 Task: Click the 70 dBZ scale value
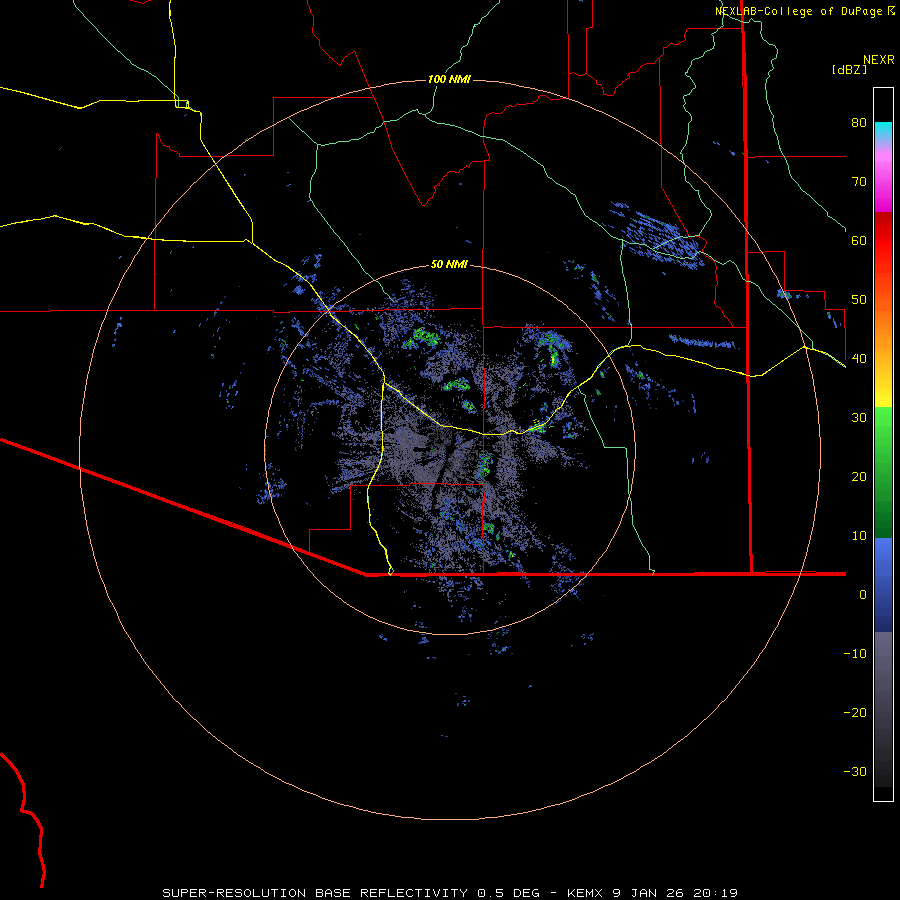(x=859, y=182)
